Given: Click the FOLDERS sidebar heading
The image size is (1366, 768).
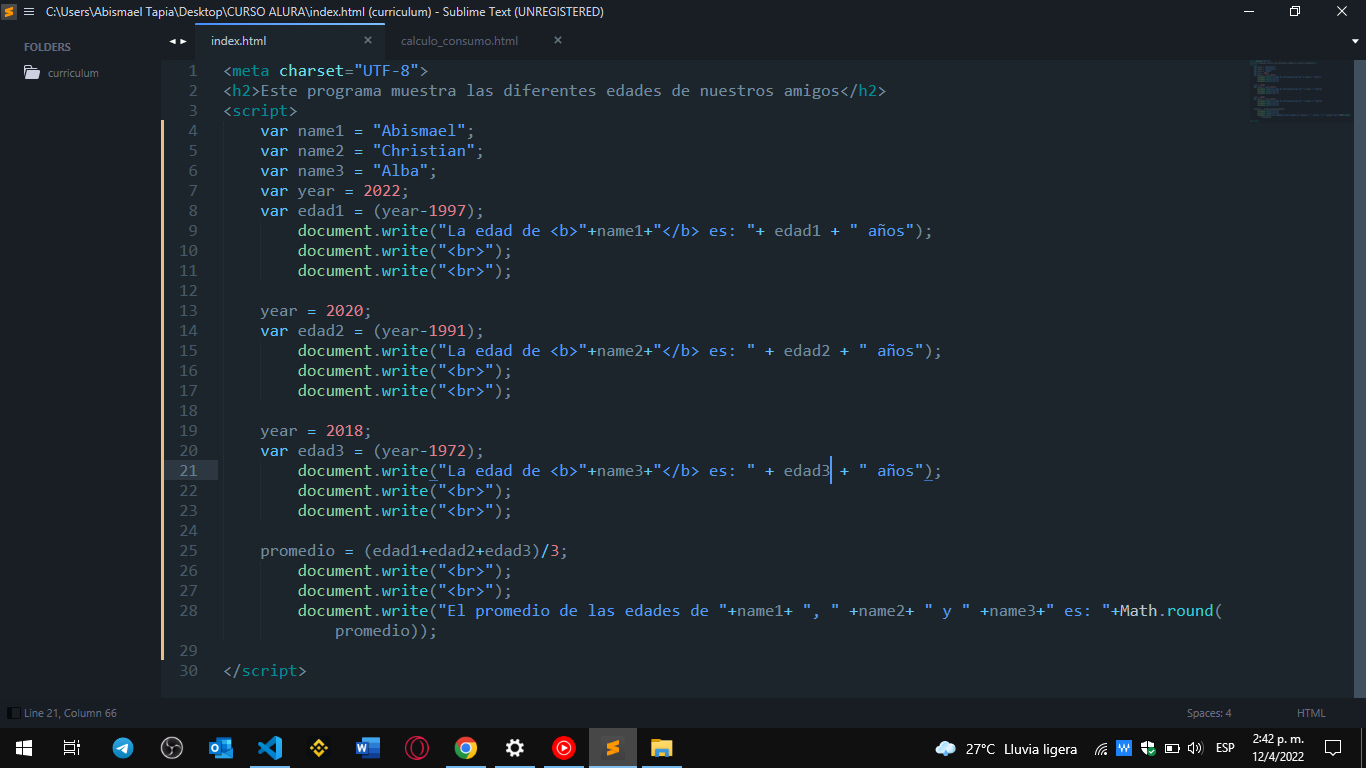Looking at the screenshot, I should [47, 47].
